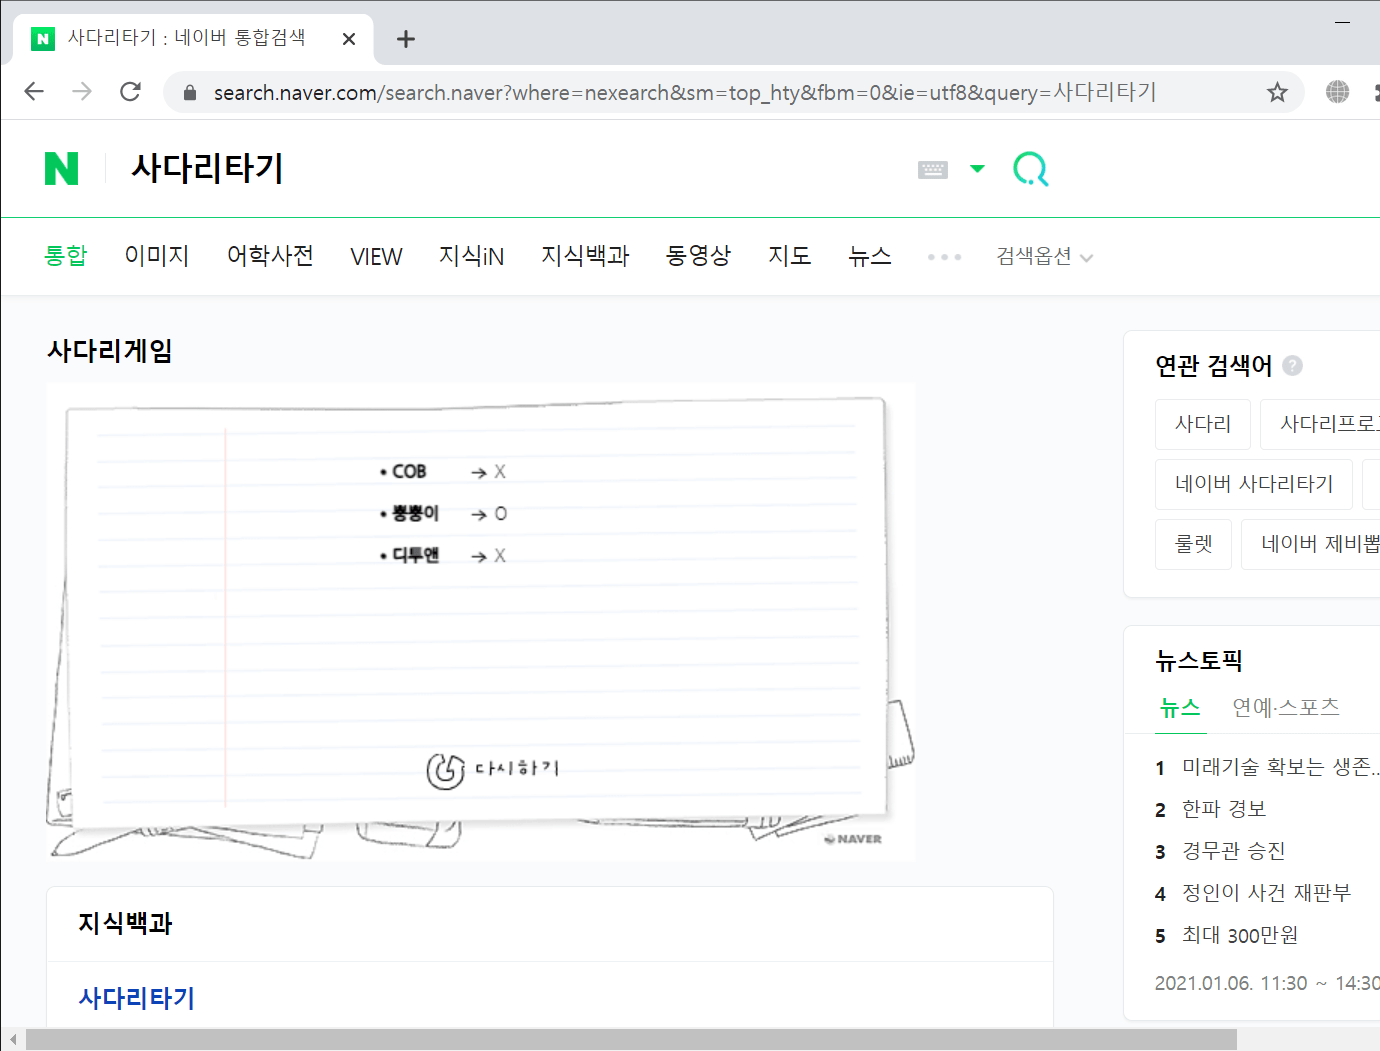The width and height of the screenshot is (1380, 1051).
Task: Bookmark this page with the star icon
Action: (x=1277, y=92)
